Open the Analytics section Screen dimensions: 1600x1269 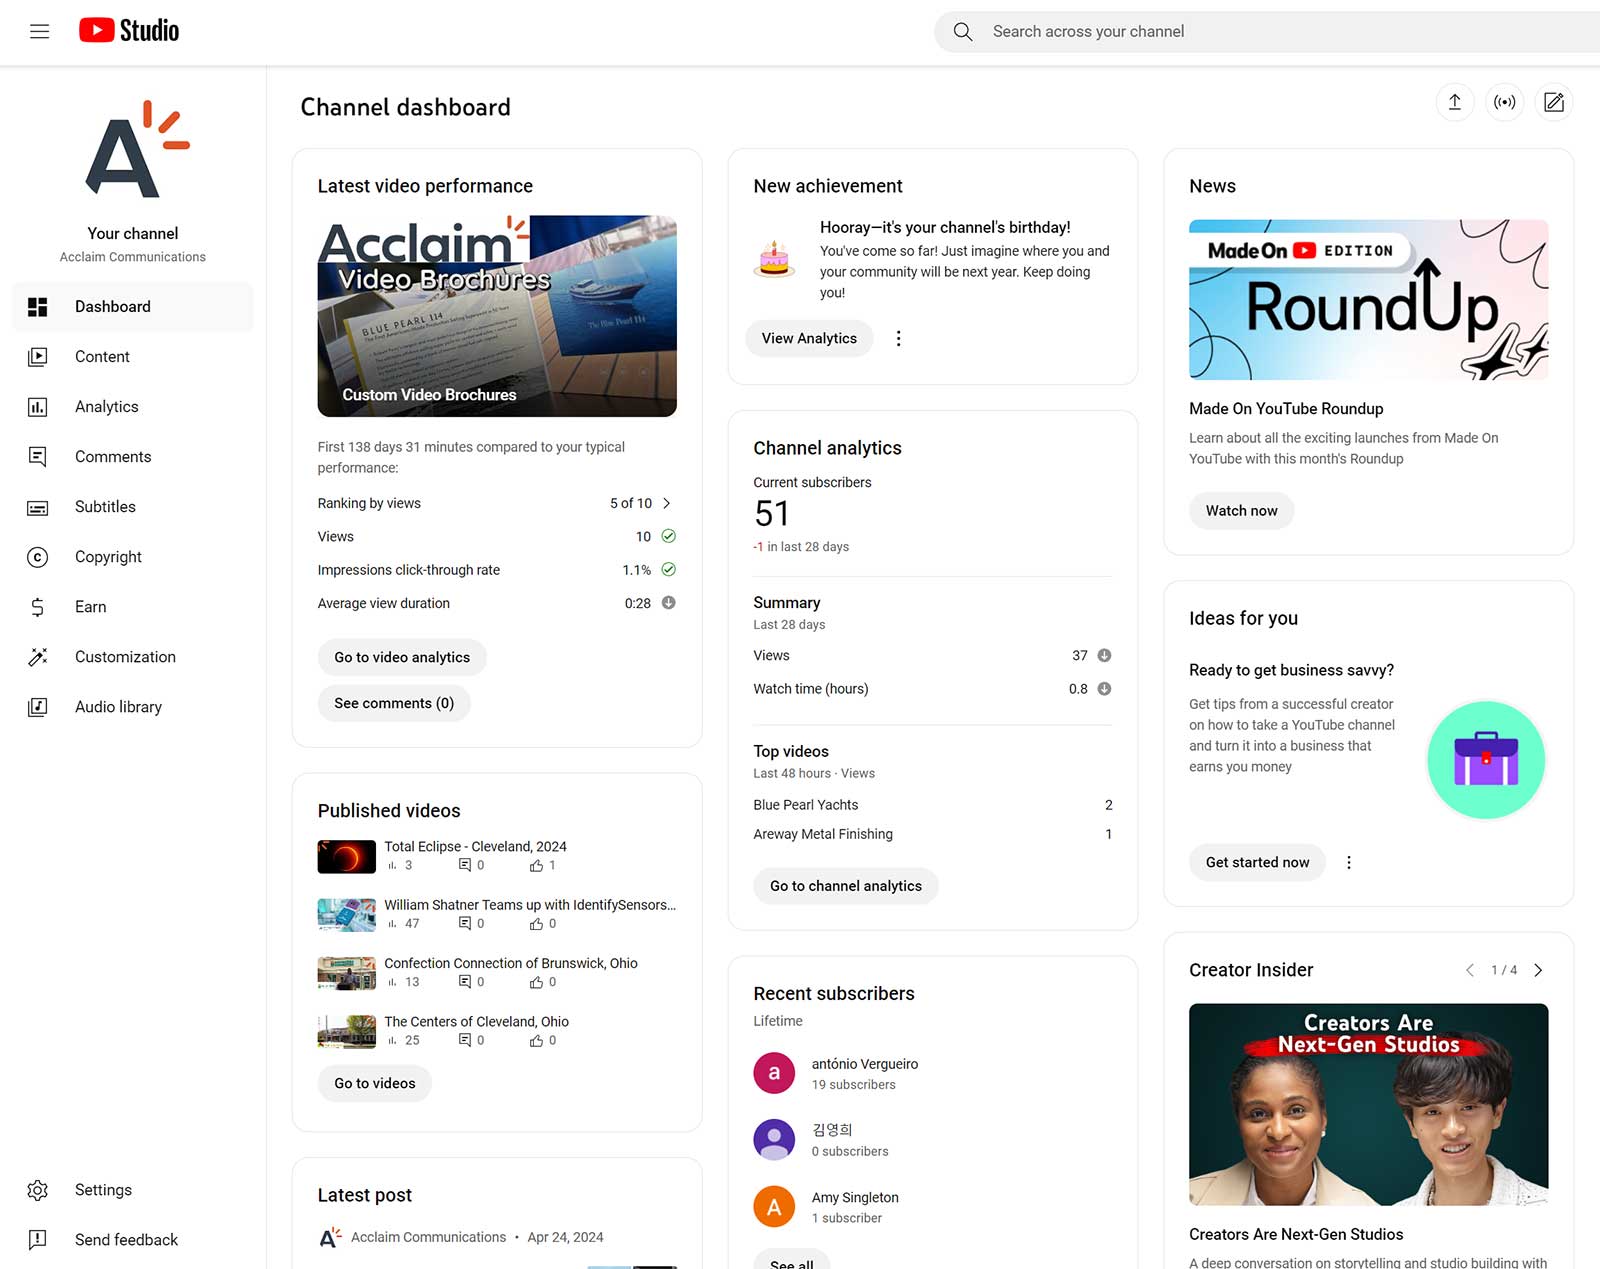coord(133,407)
